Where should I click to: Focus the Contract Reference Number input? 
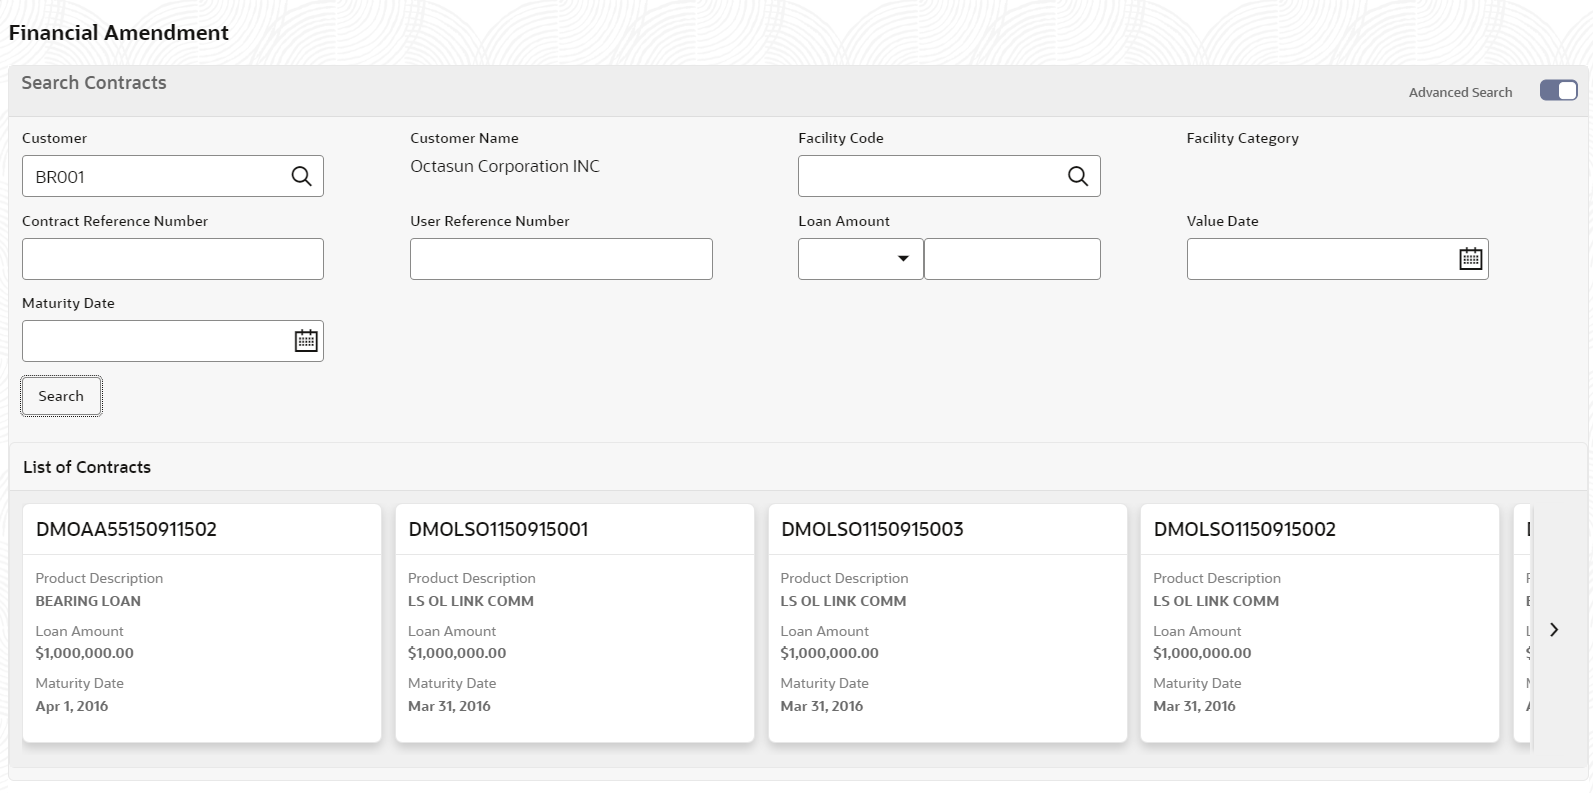point(173,259)
